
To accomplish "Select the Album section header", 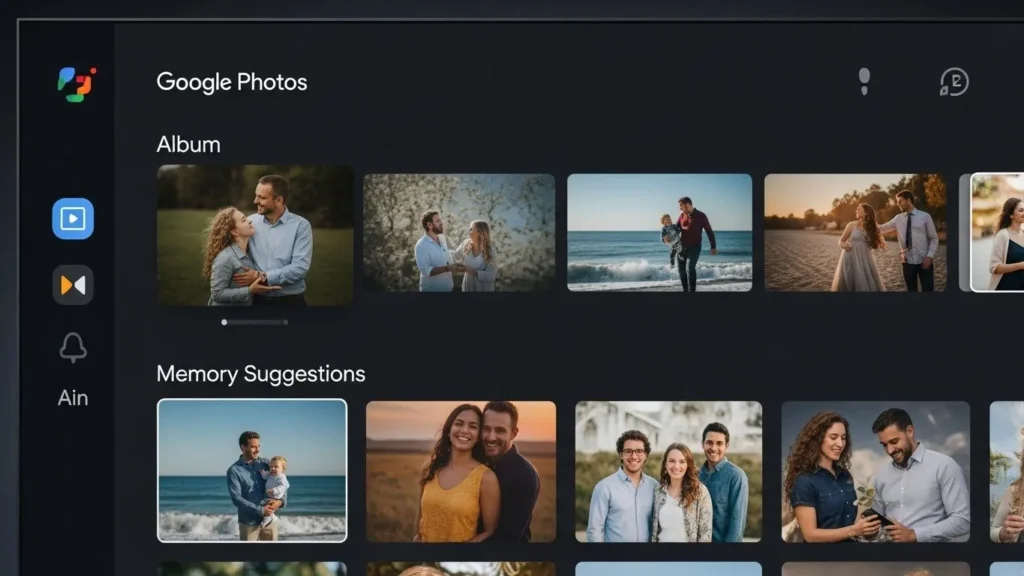I will click(x=188, y=144).
